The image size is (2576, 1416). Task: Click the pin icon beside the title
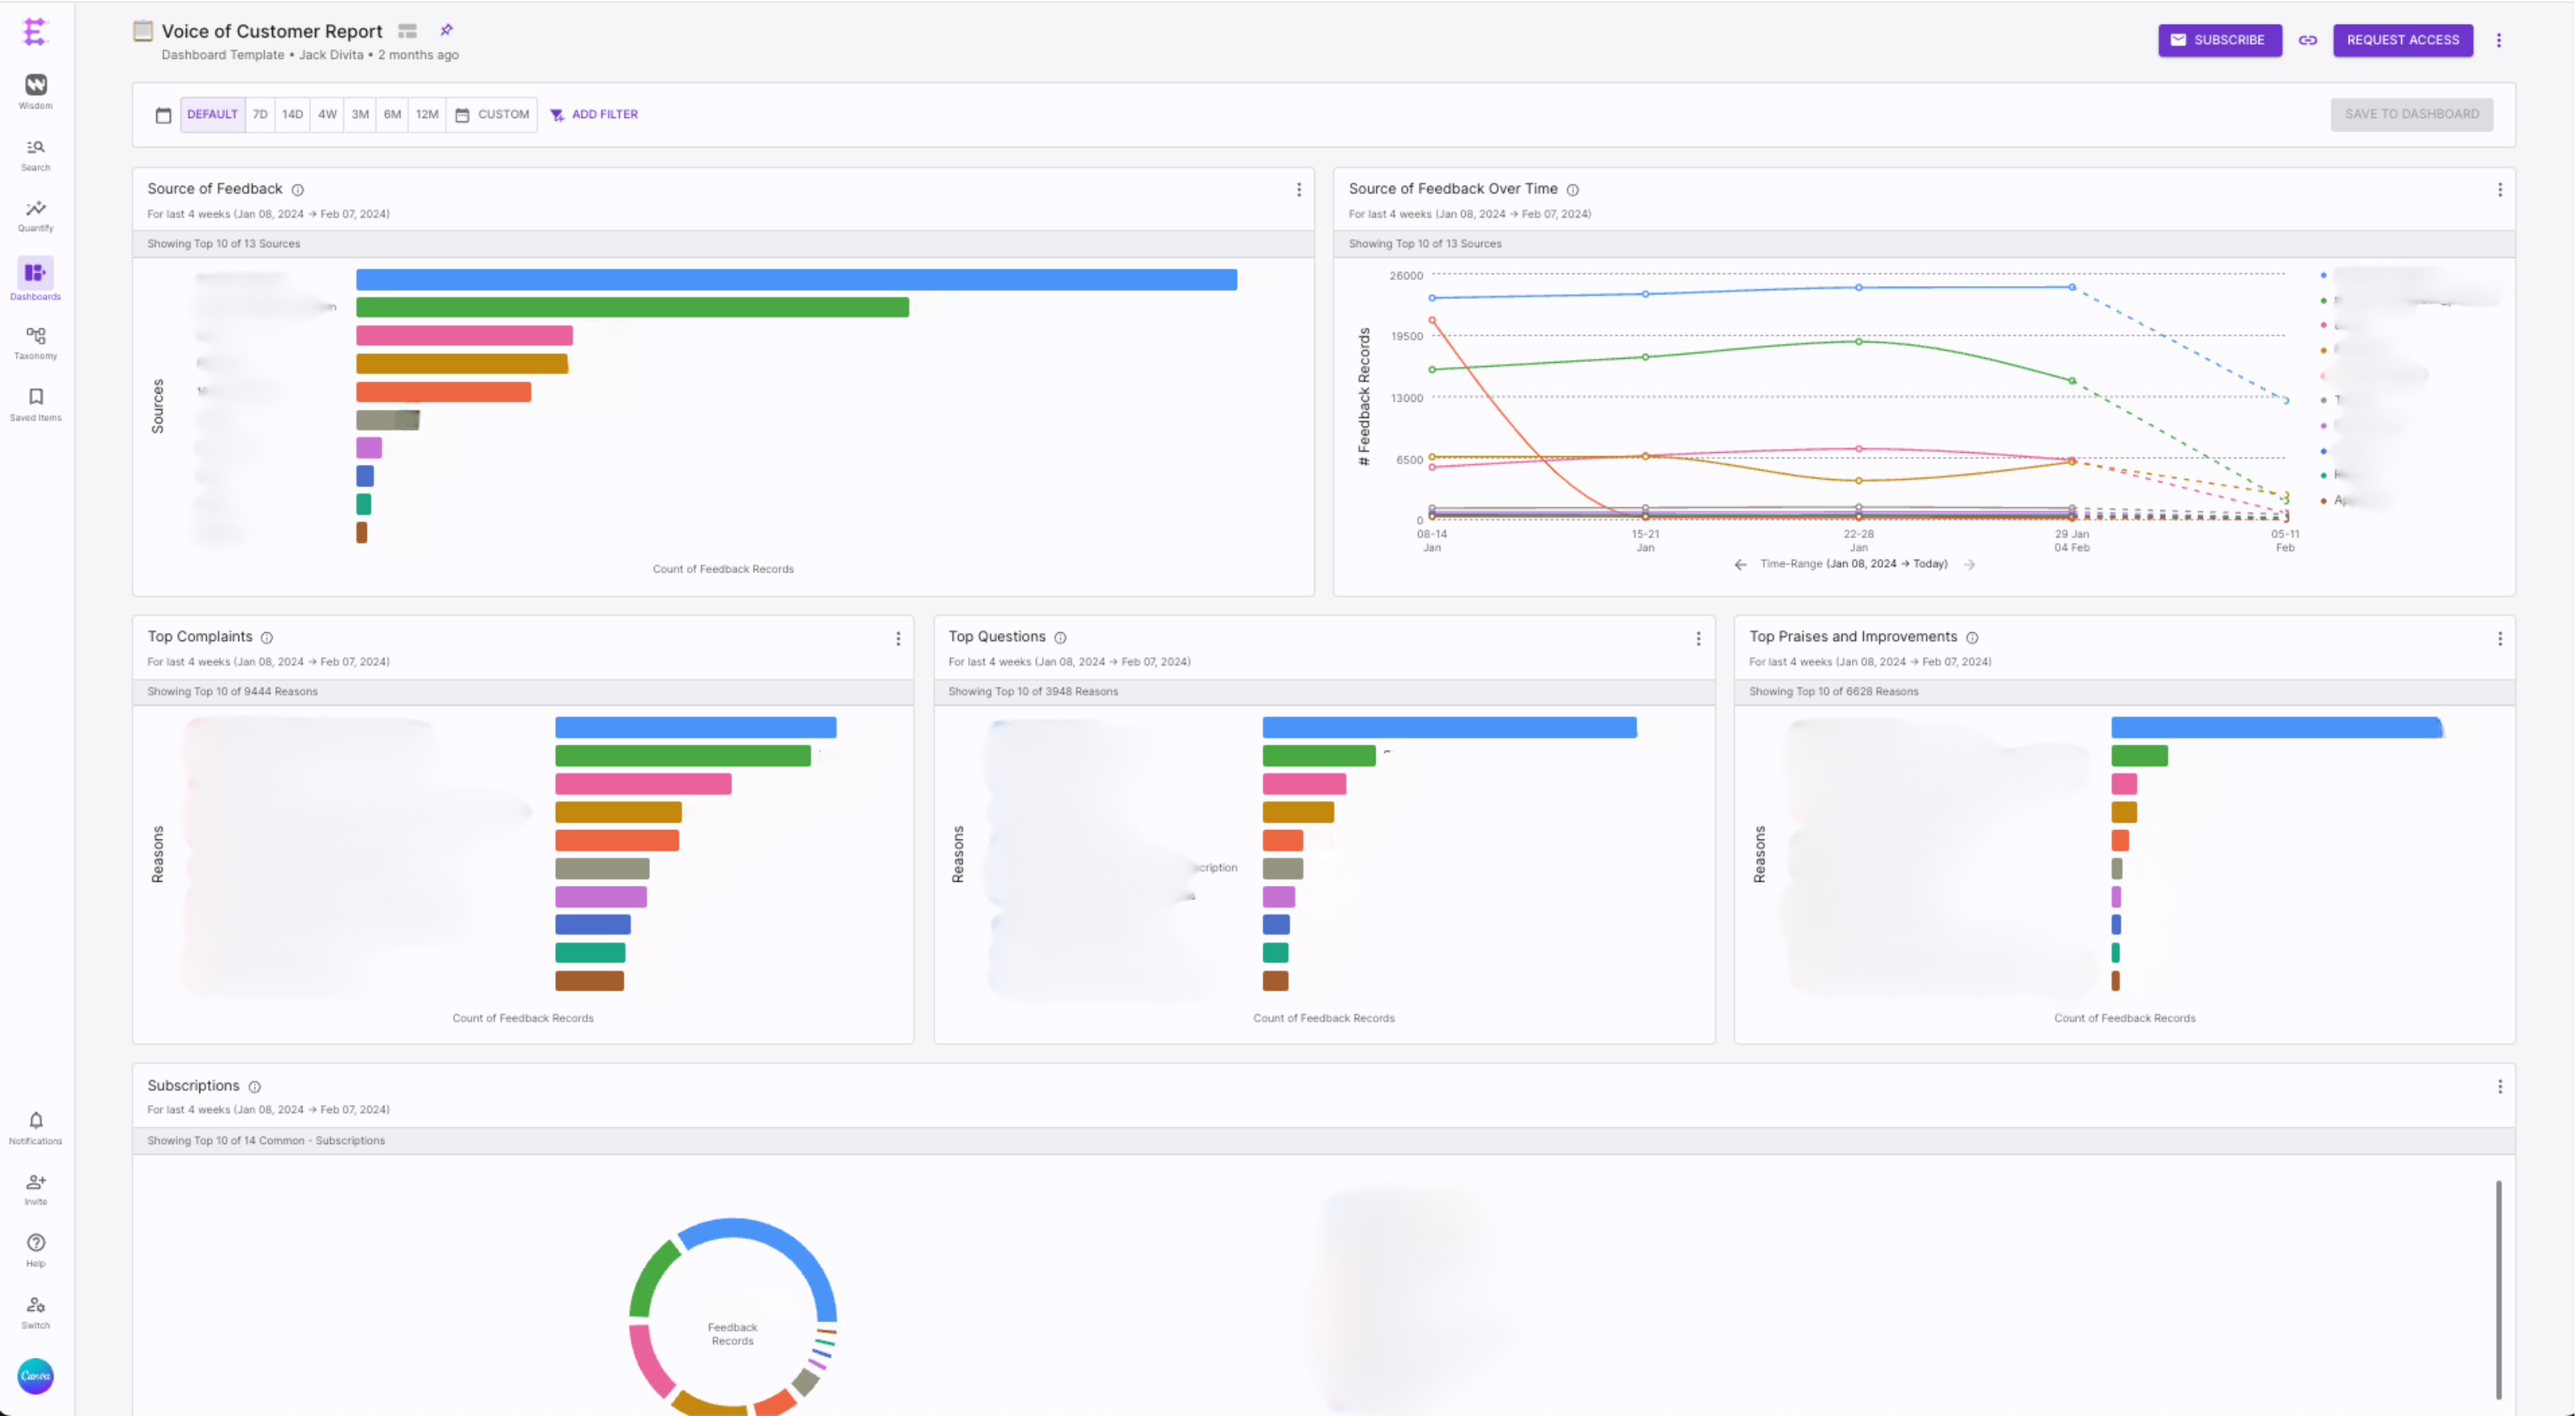pos(447,31)
